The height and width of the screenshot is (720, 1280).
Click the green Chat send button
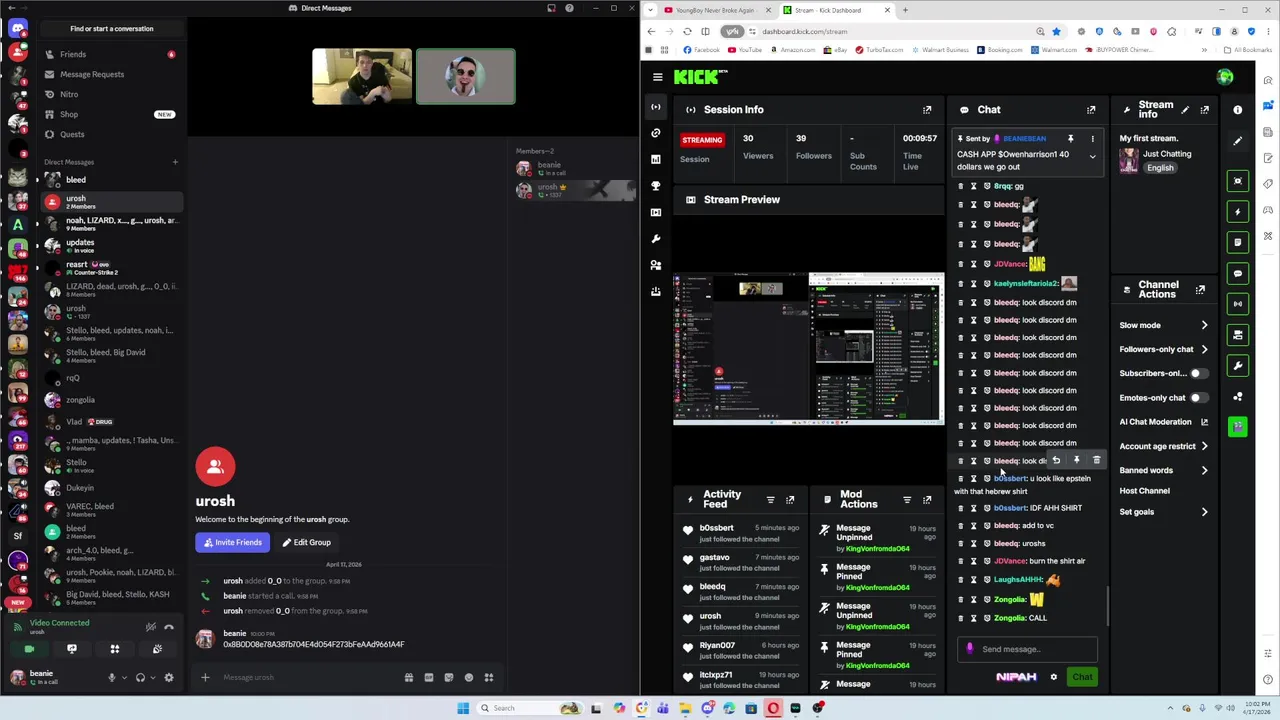tap(1082, 677)
